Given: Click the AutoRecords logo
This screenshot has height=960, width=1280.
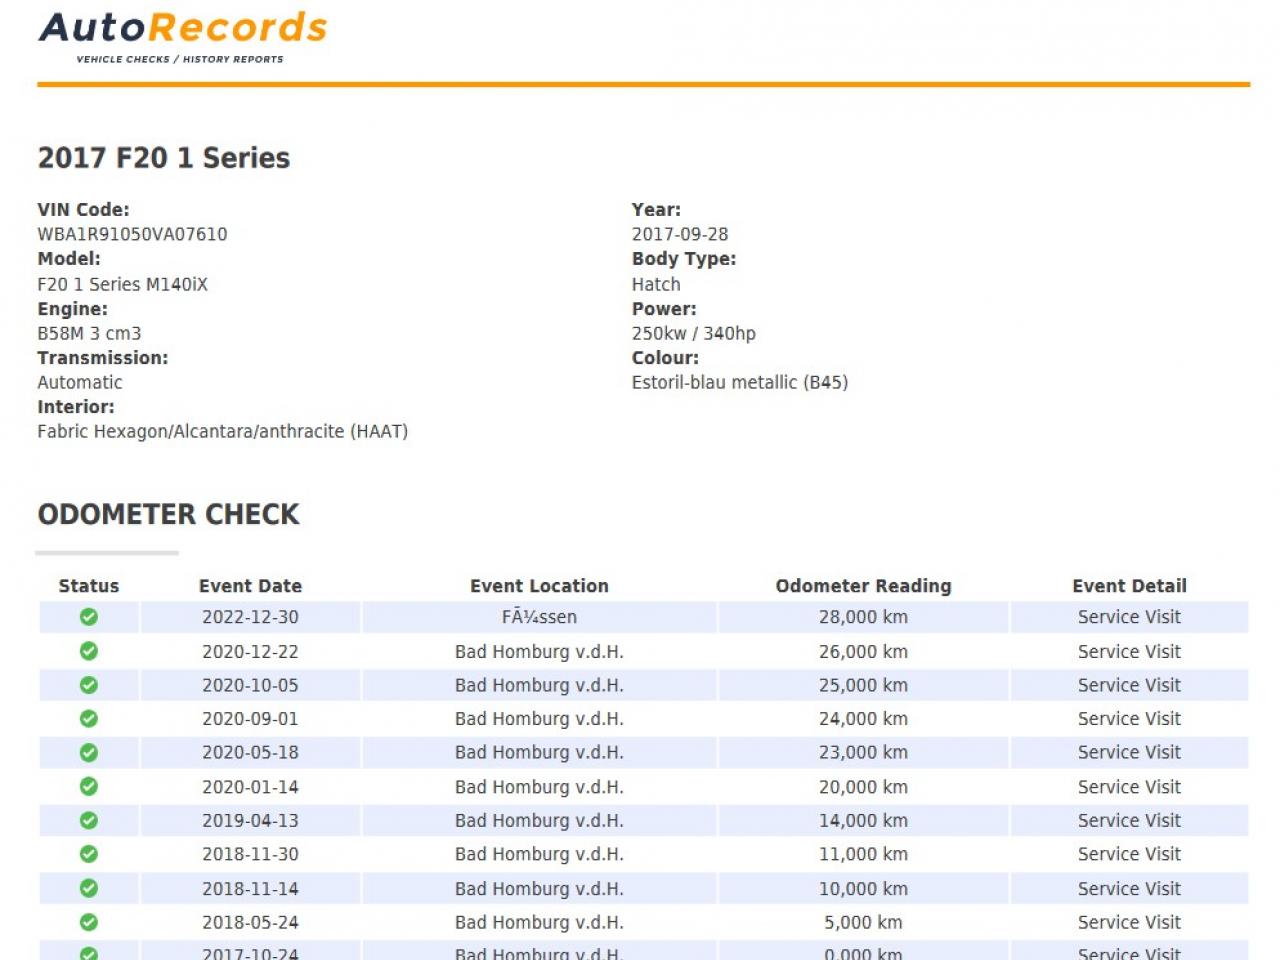Looking at the screenshot, I should coord(183,36).
